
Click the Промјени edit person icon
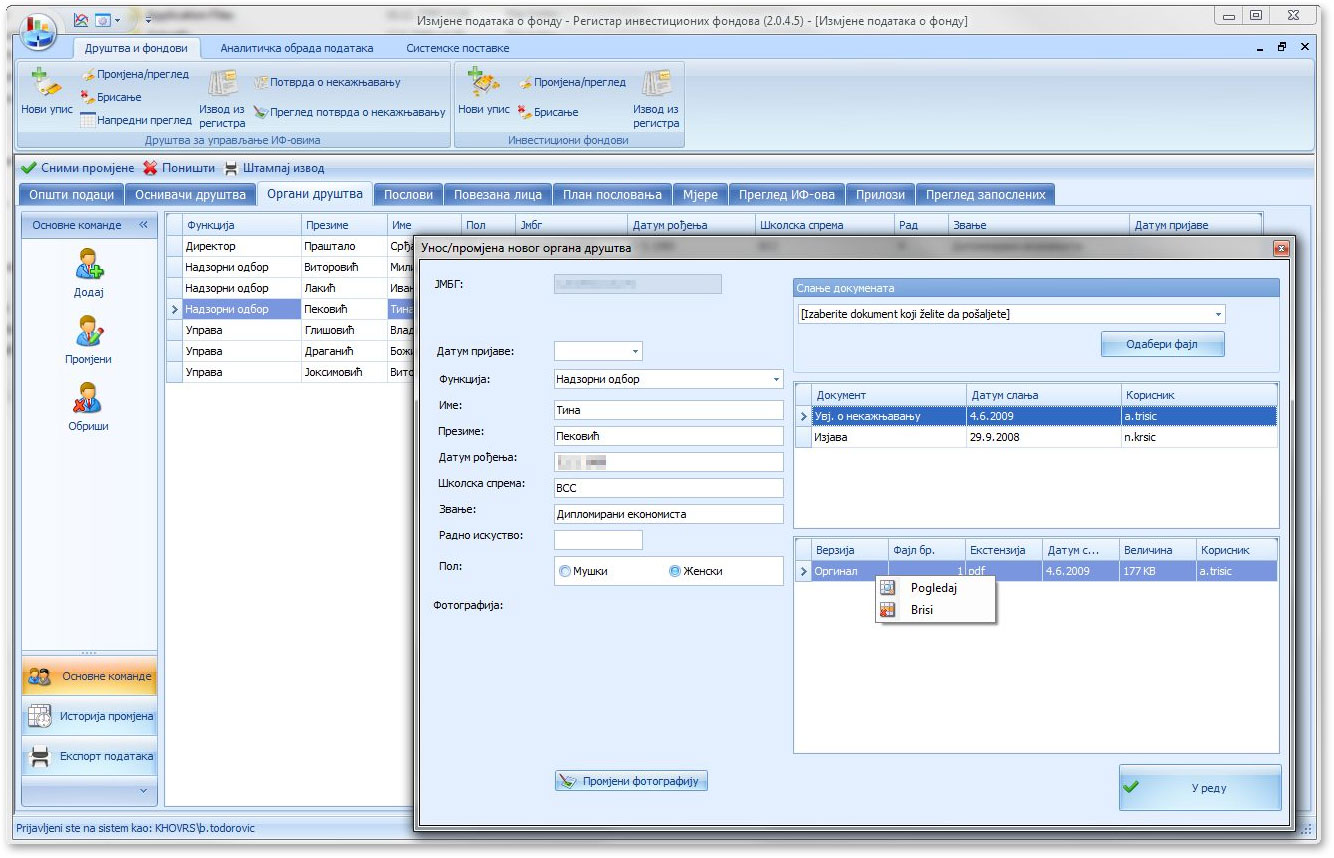tap(89, 331)
